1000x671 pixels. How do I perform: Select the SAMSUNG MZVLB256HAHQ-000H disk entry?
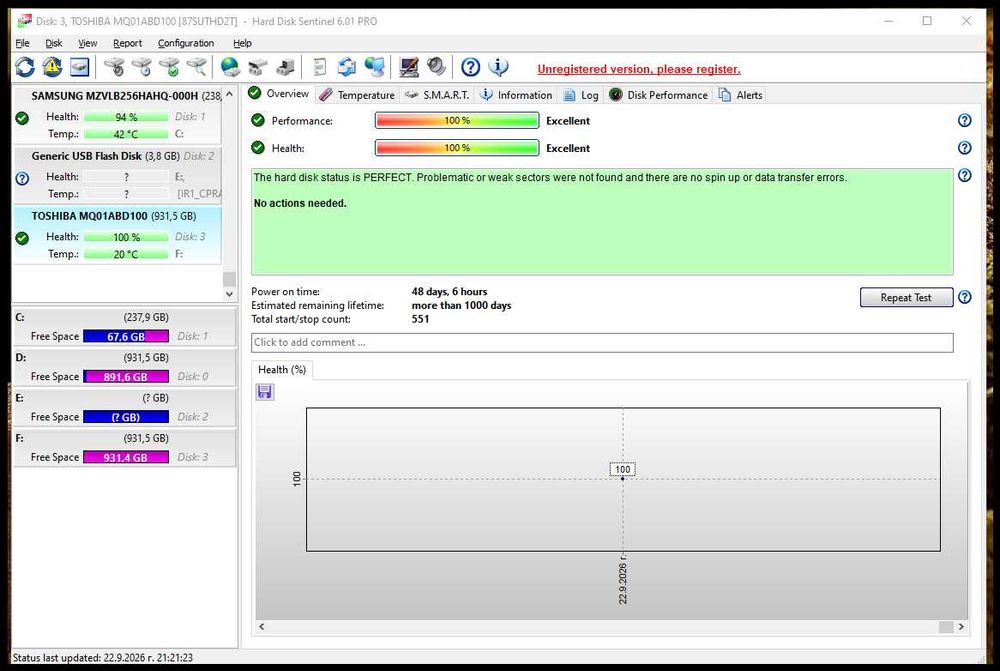(117, 115)
